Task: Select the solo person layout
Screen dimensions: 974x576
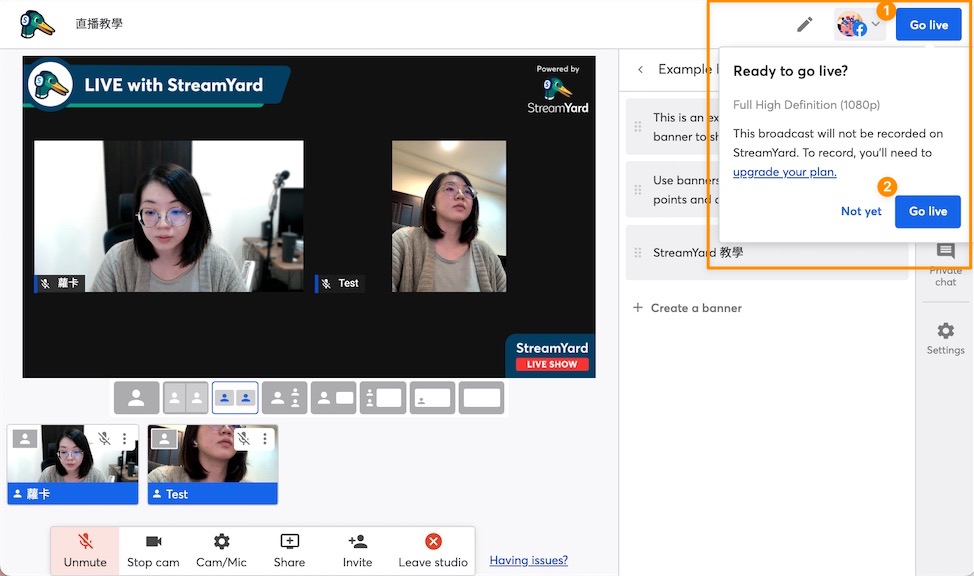Action: coord(137,398)
